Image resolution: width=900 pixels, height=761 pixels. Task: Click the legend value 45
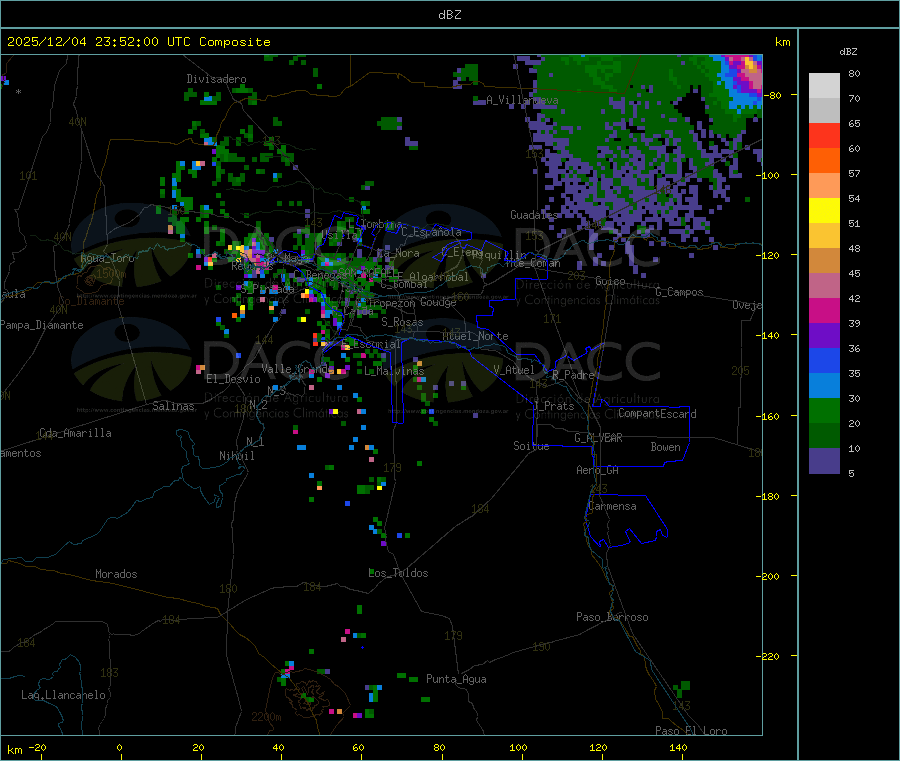point(854,274)
